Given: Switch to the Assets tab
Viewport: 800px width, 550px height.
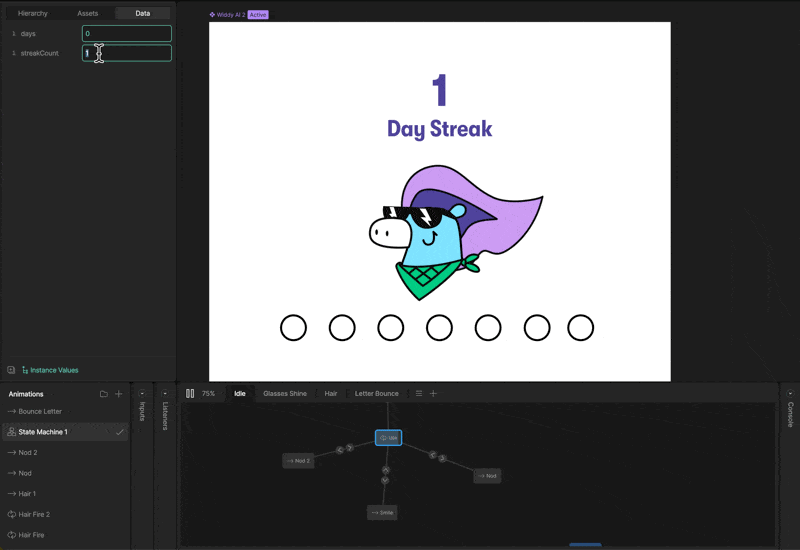Looking at the screenshot, I should pyautogui.click(x=87, y=13).
